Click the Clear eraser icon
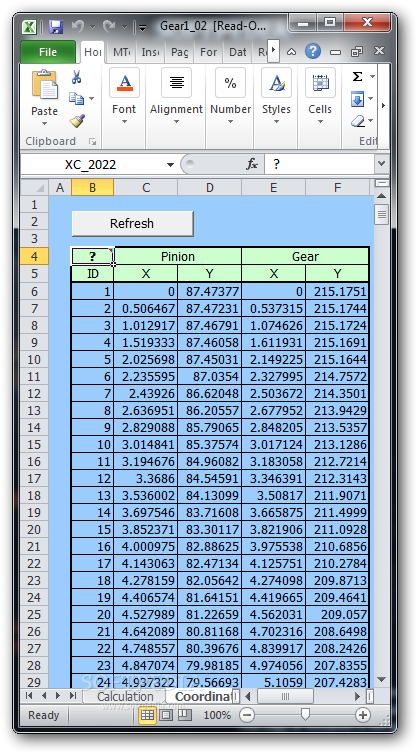 click(358, 120)
